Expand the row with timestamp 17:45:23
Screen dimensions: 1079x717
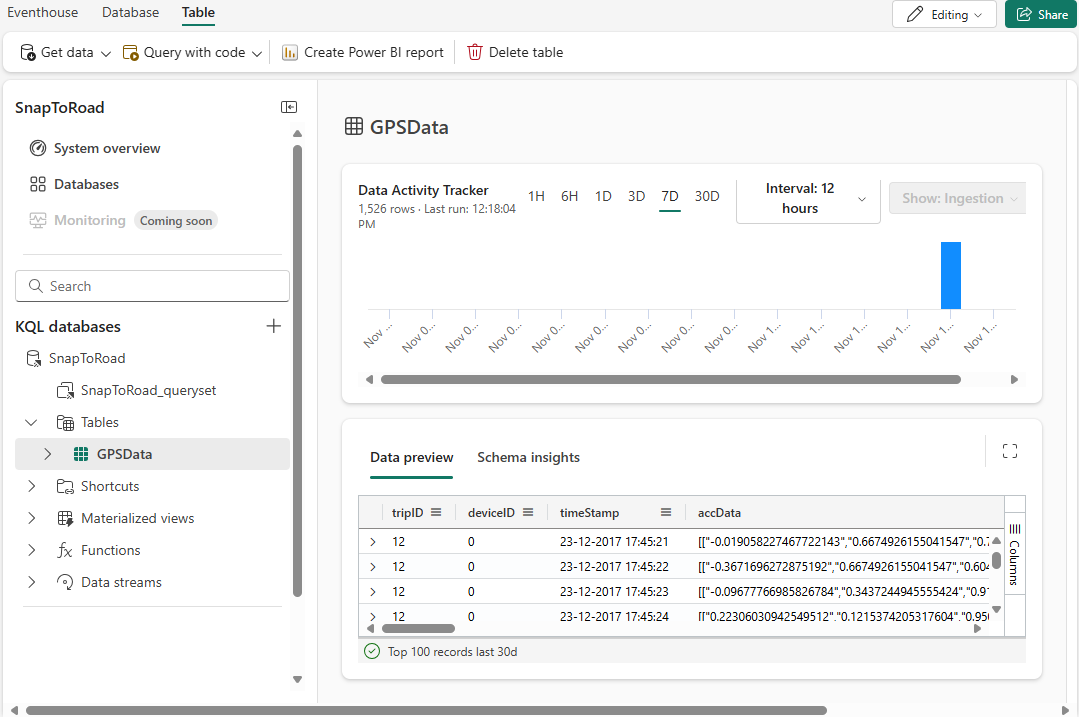(x=372, y=592)
